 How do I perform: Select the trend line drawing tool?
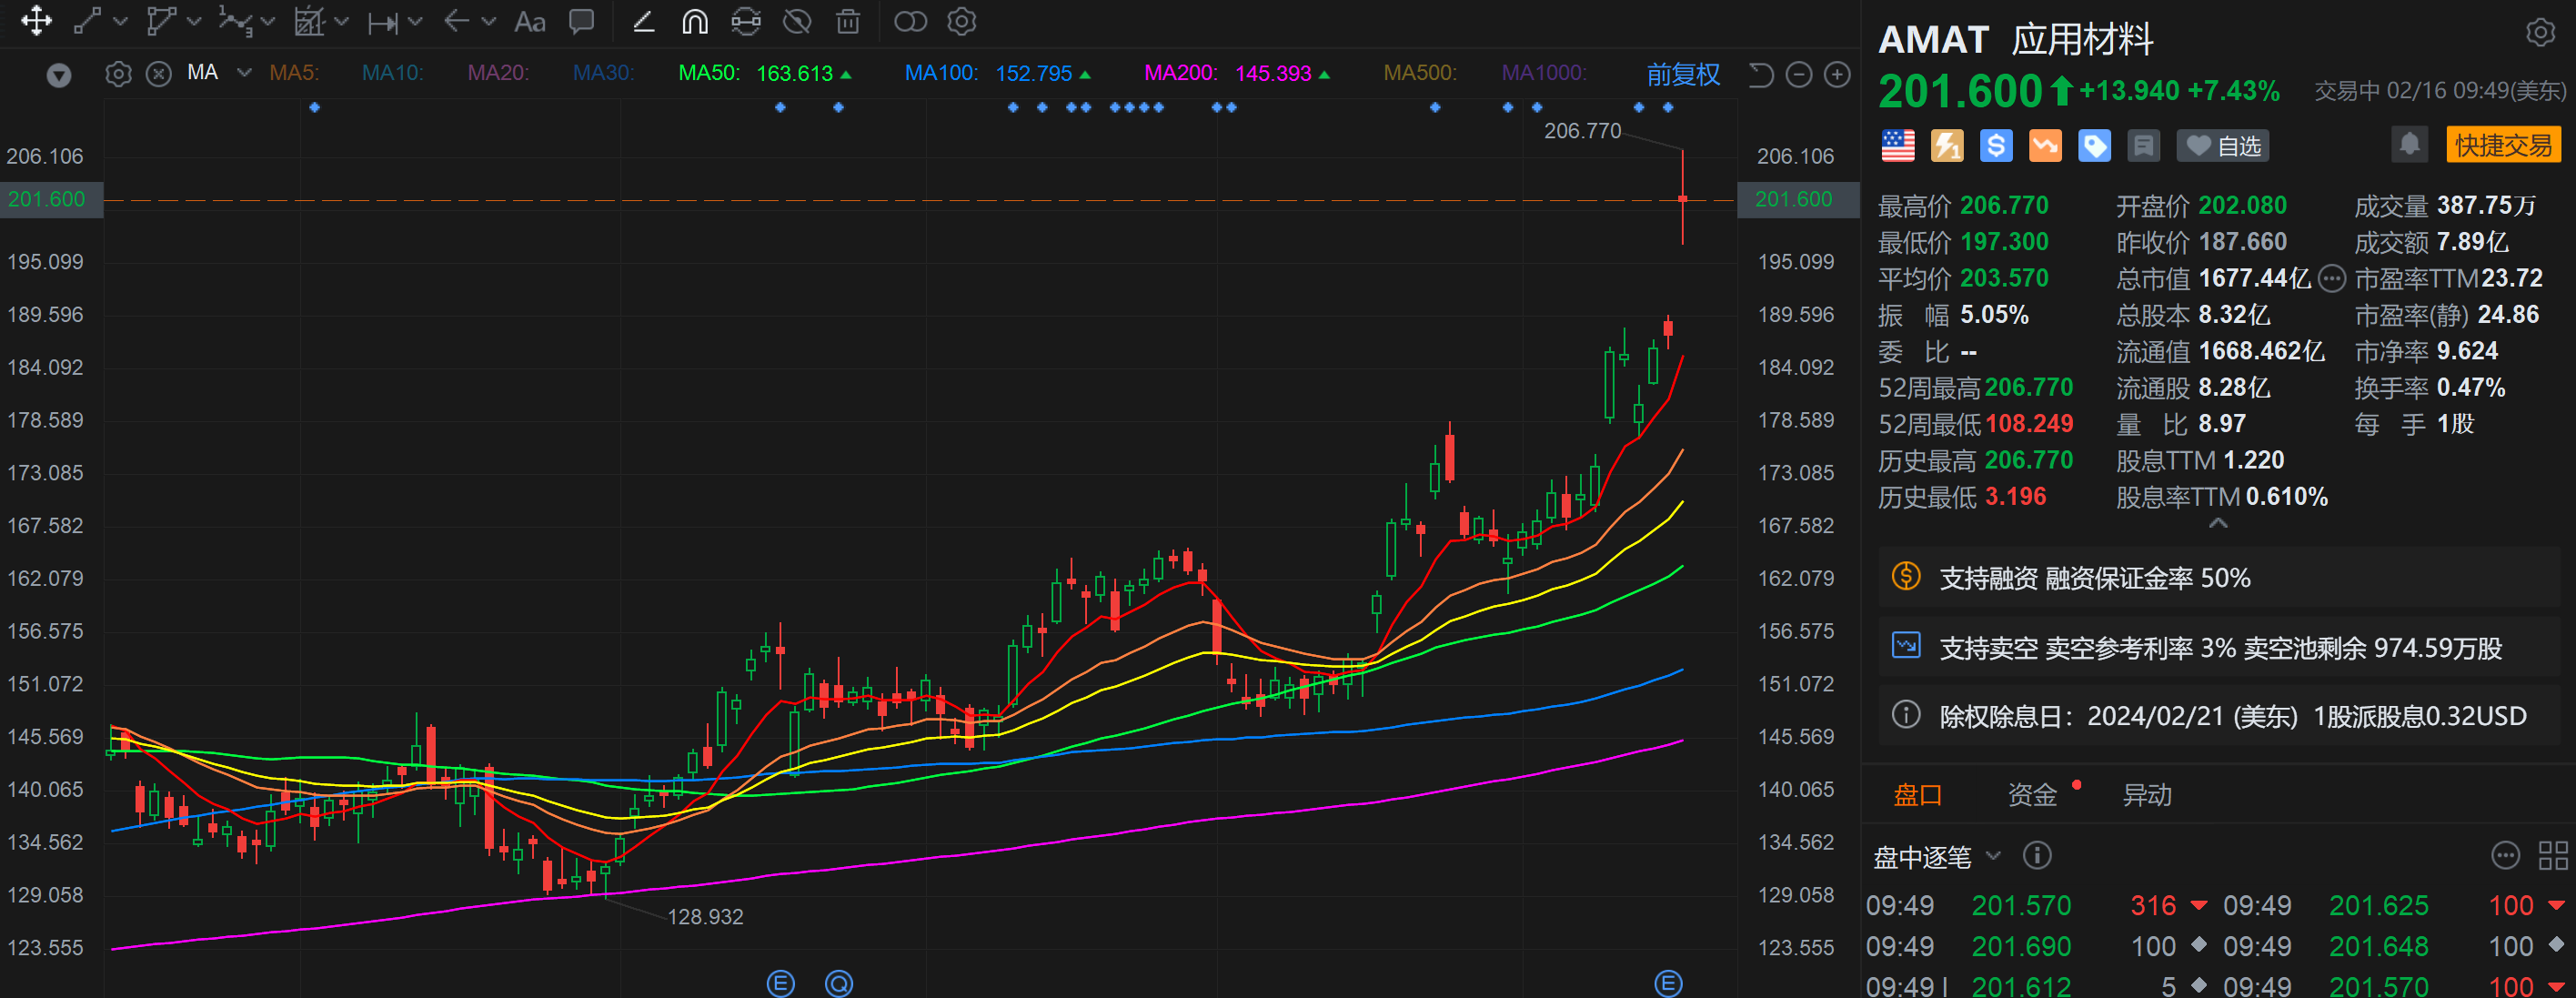click(88, 21)
